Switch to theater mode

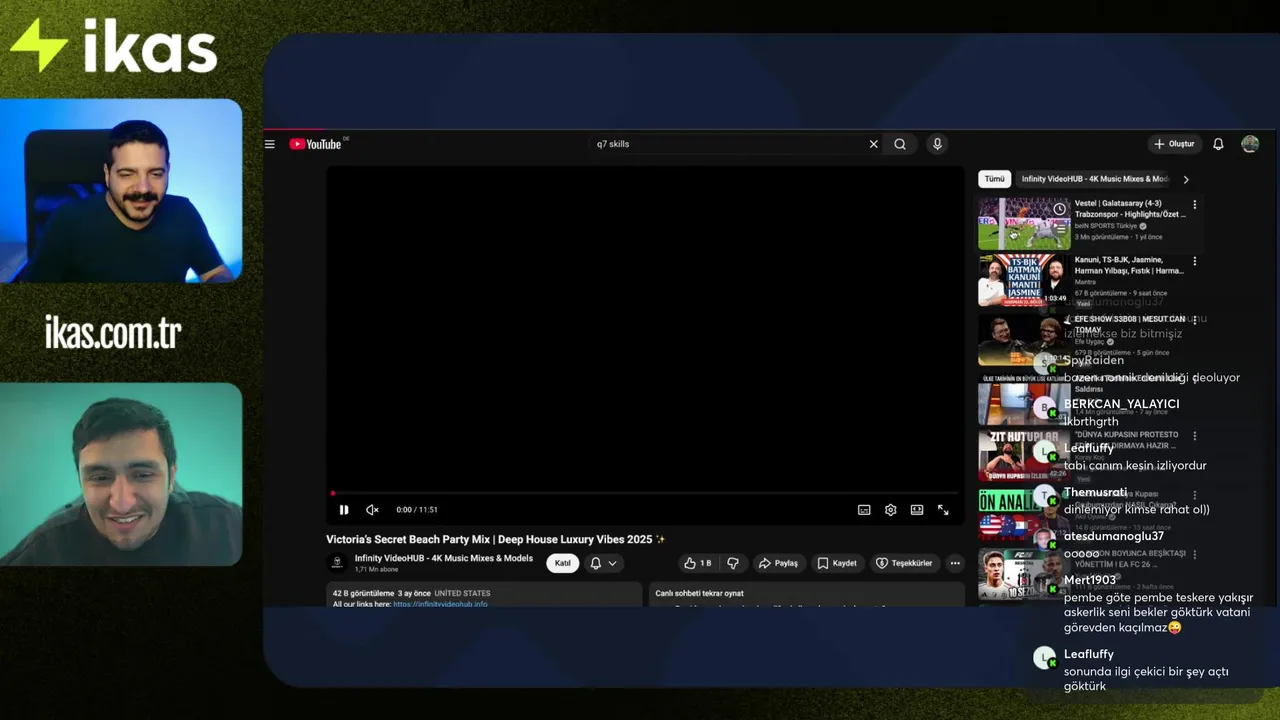[916, 510]
